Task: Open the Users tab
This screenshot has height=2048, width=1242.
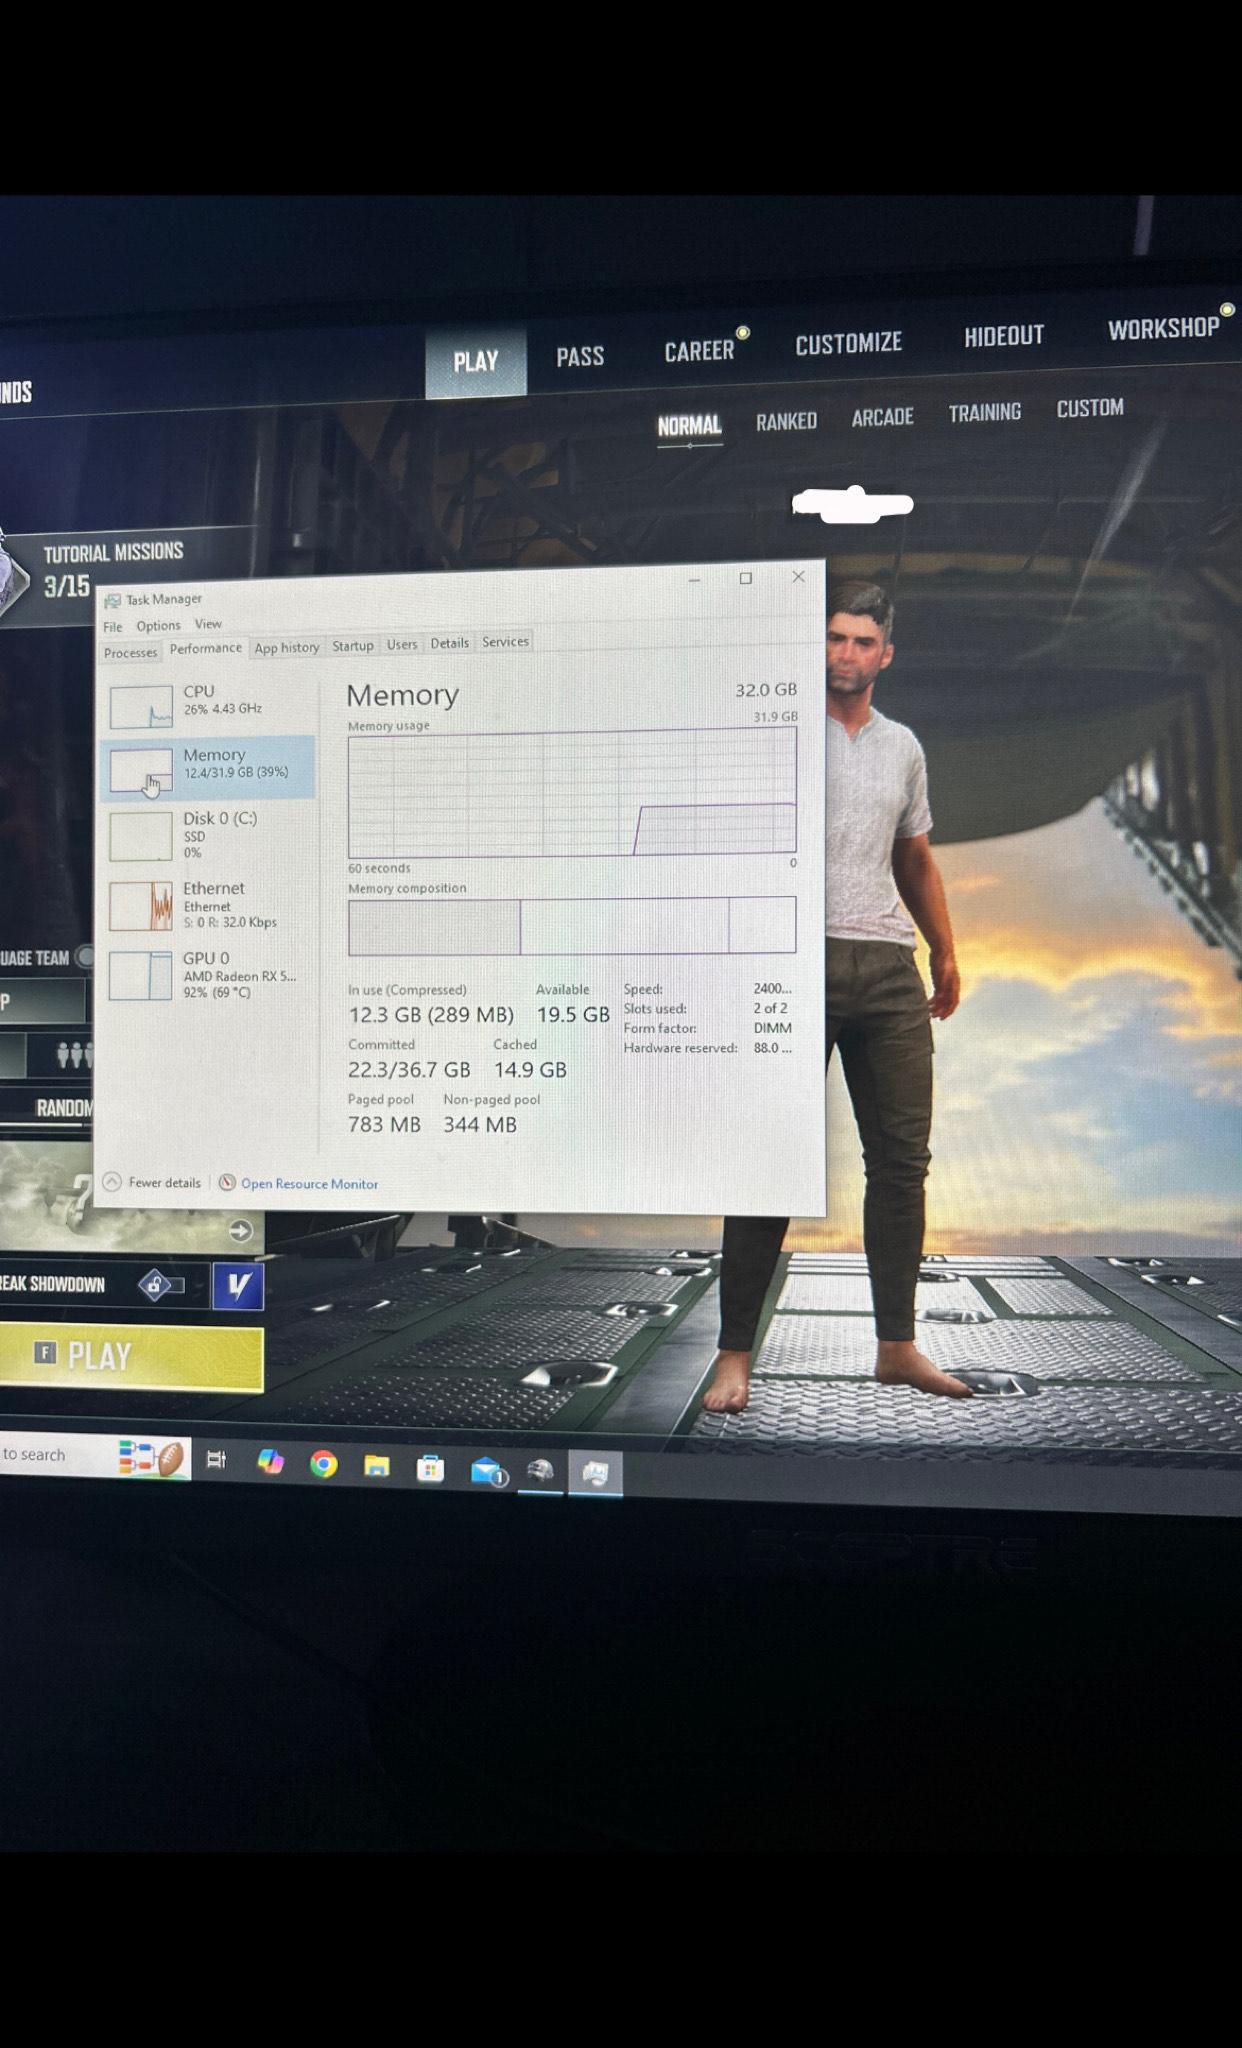Action: [402, 644]
